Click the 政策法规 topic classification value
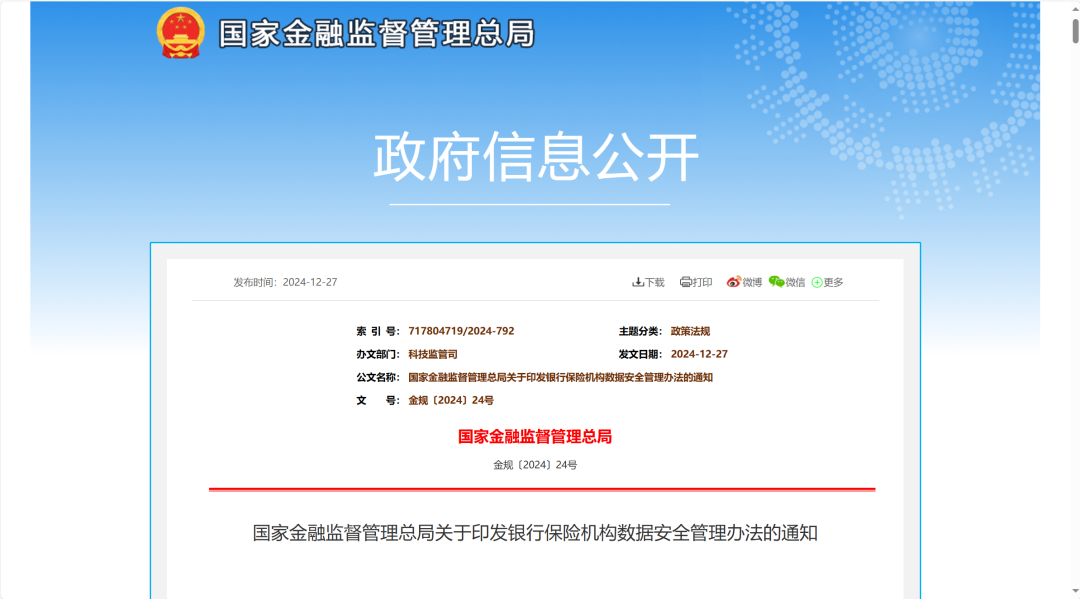Viewport: 1080px width, 599px height. click(690, 331)
